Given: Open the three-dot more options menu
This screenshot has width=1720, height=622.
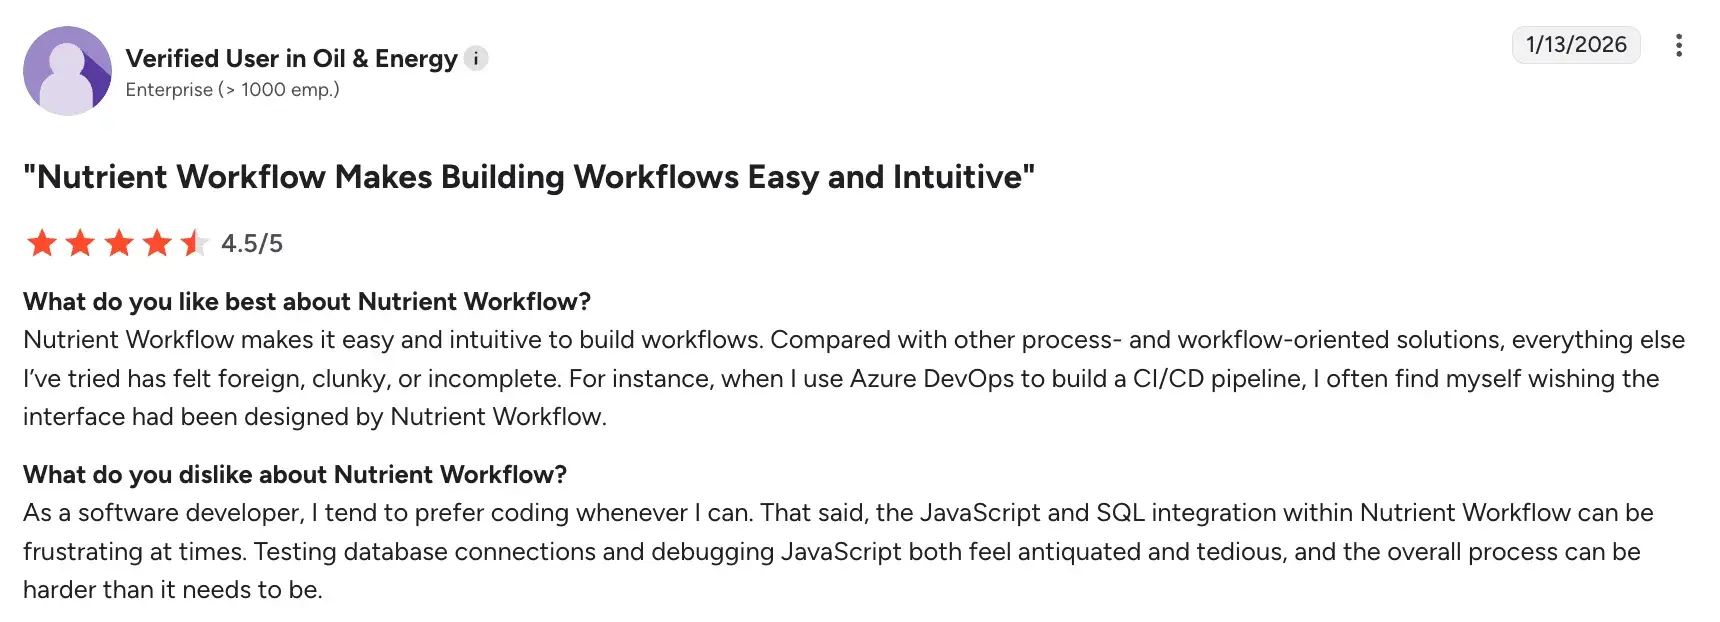Looking at the screenshot, I should click(x=1678, y=45).
